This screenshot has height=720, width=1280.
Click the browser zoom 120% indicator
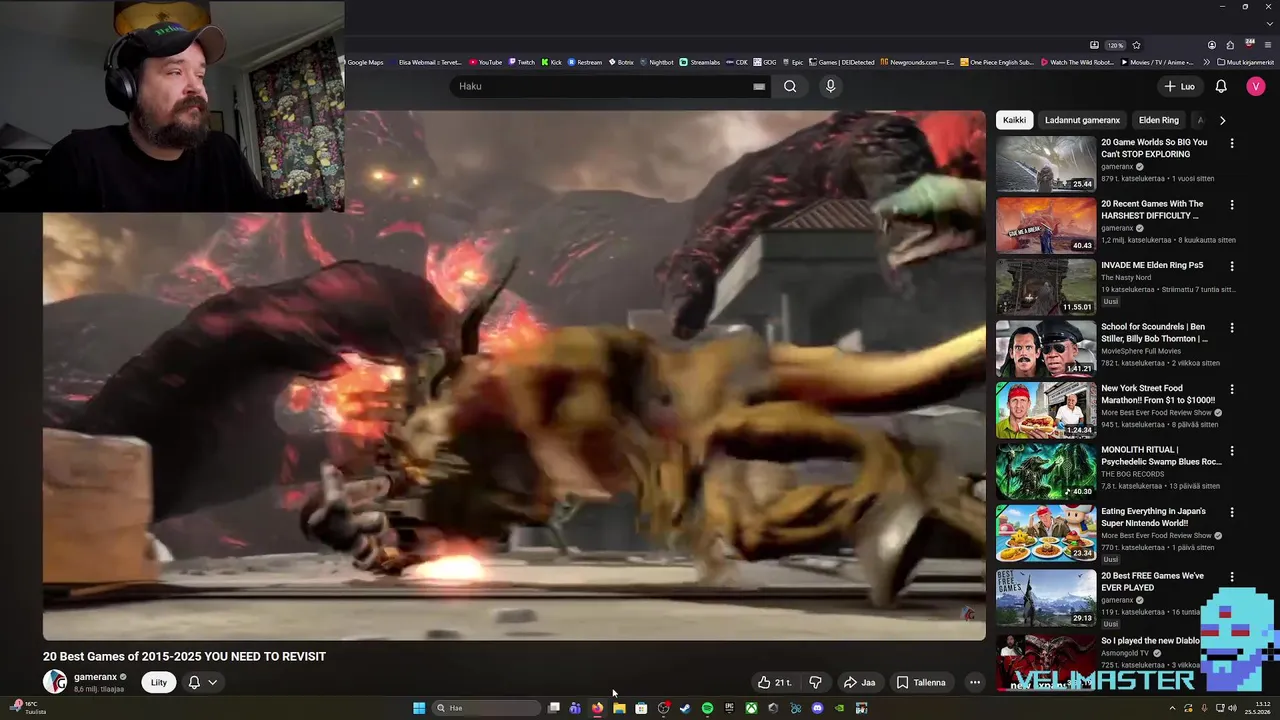point(1115,45)
